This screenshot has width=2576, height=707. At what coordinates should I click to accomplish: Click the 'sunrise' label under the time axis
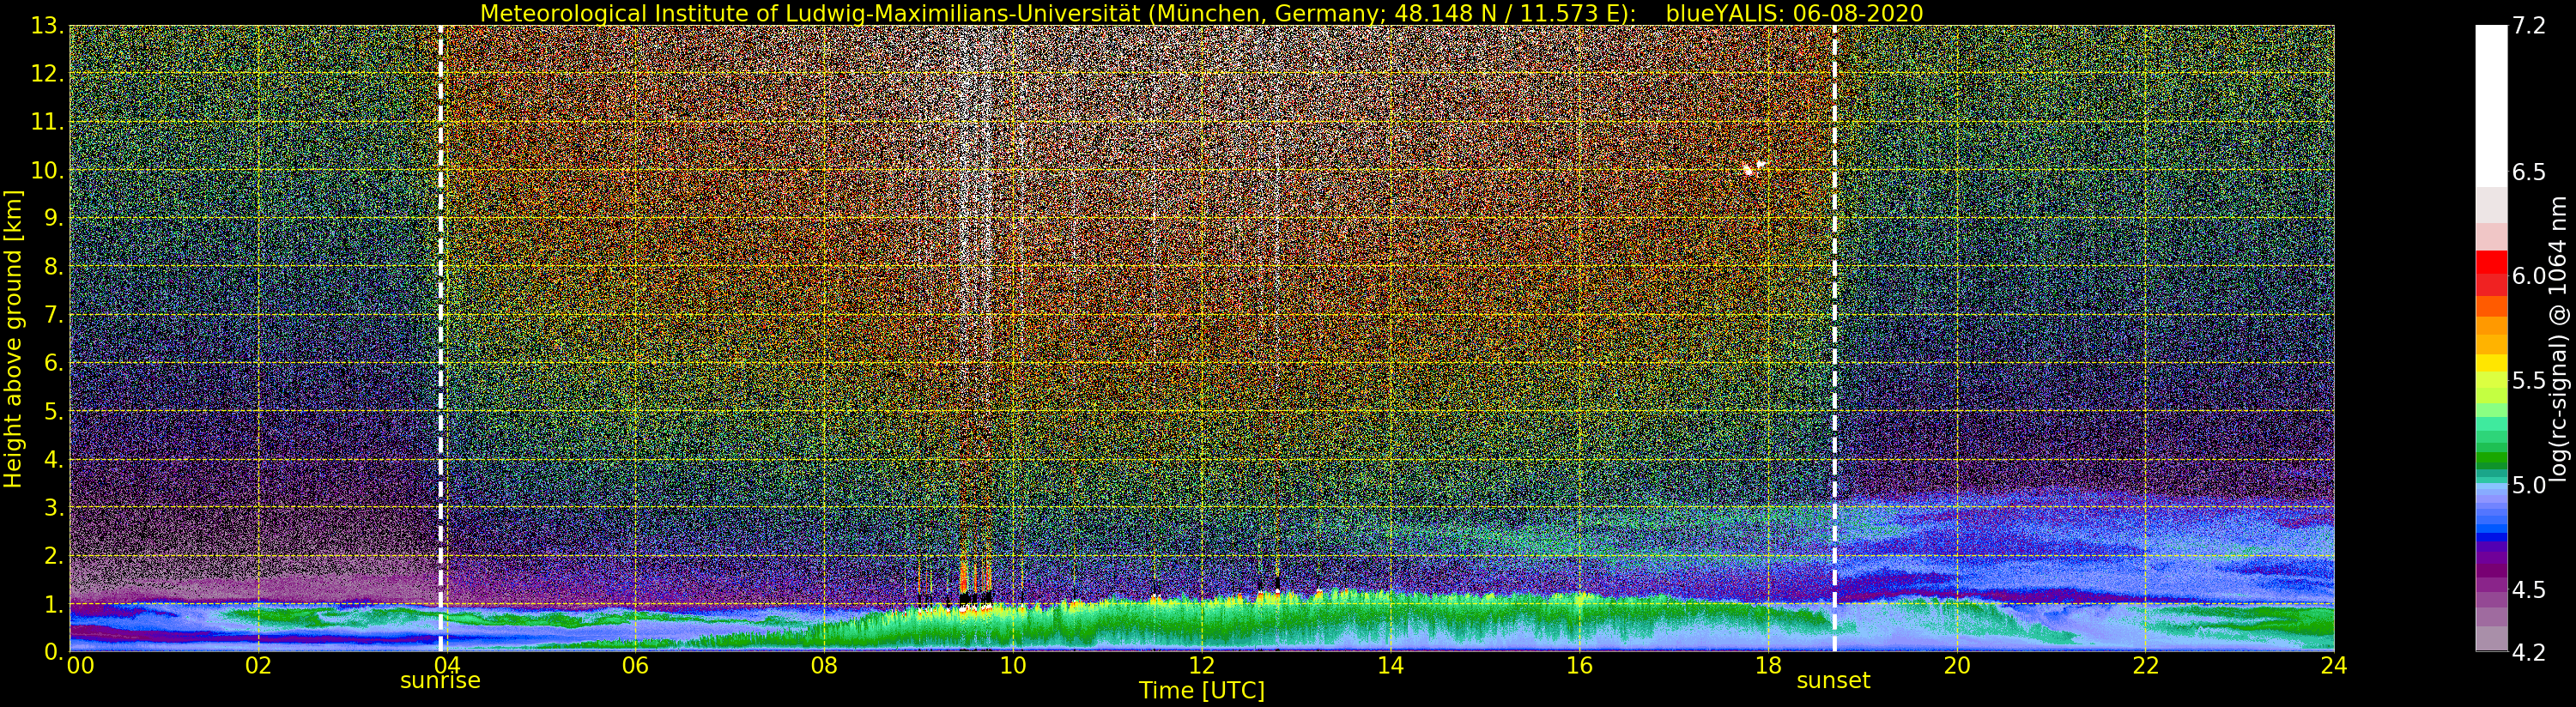pyautogui.click(x=440, y=681)
